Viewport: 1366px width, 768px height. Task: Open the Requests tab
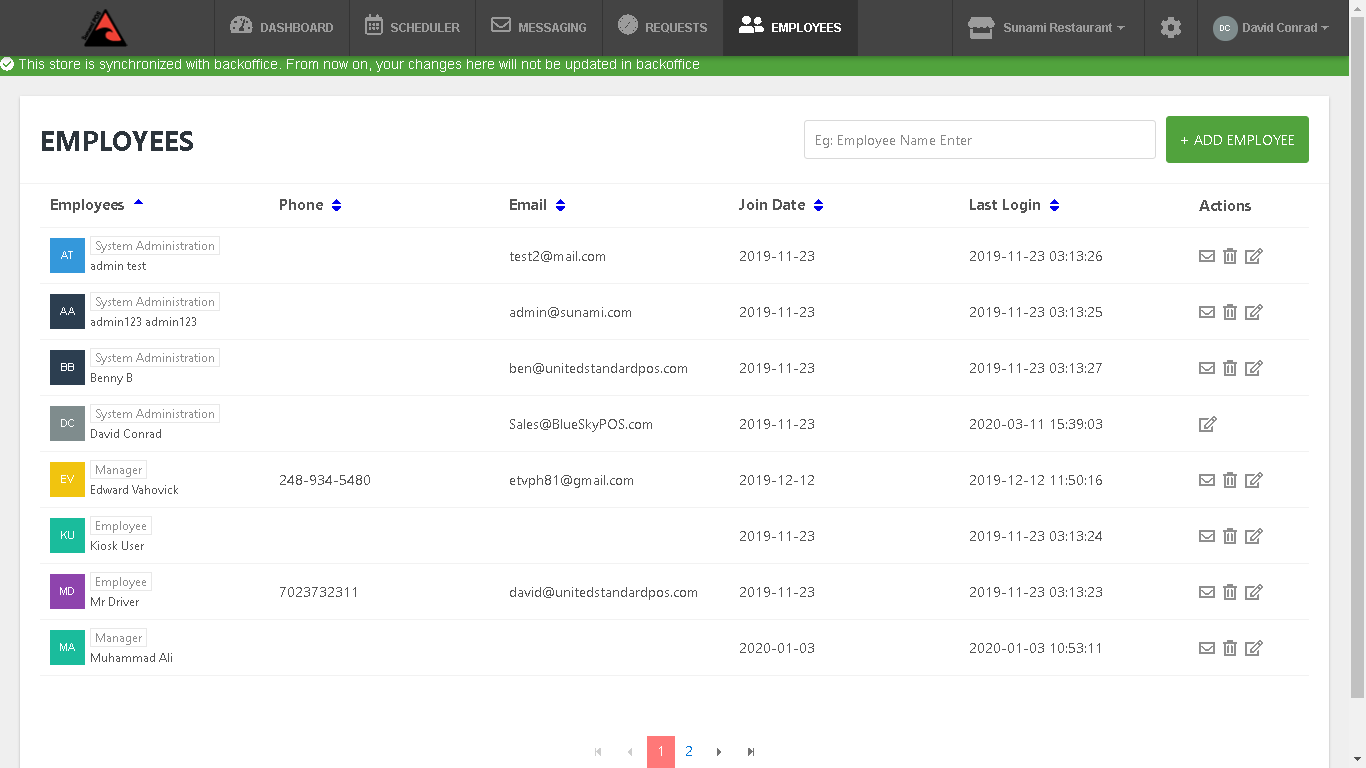(663, 28)
